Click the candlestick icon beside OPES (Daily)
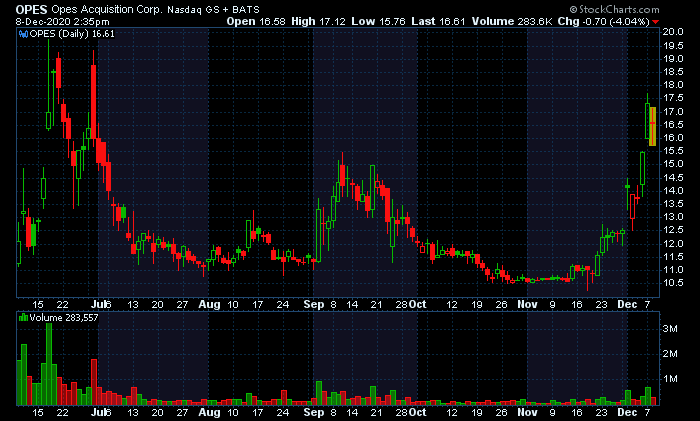Image resolution: width=700 pixels, height=421 pixels. [23, 34]
